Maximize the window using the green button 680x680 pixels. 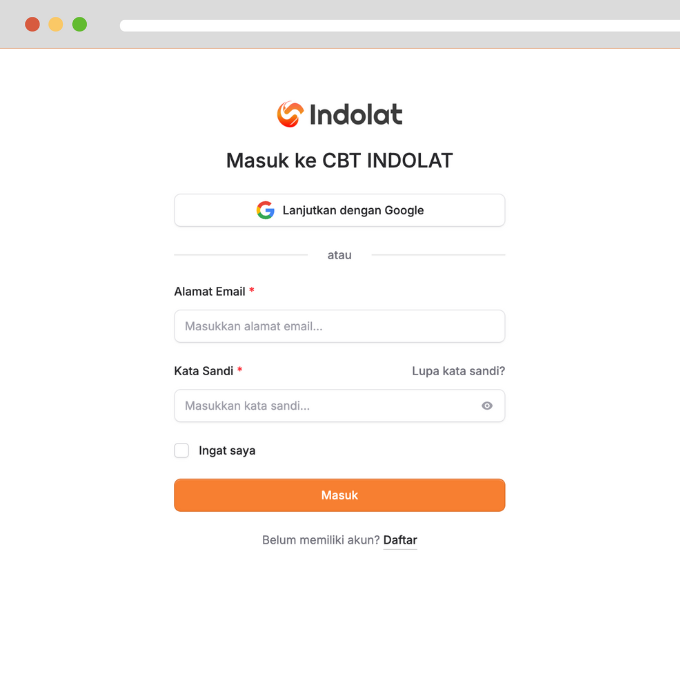(79, 24)
